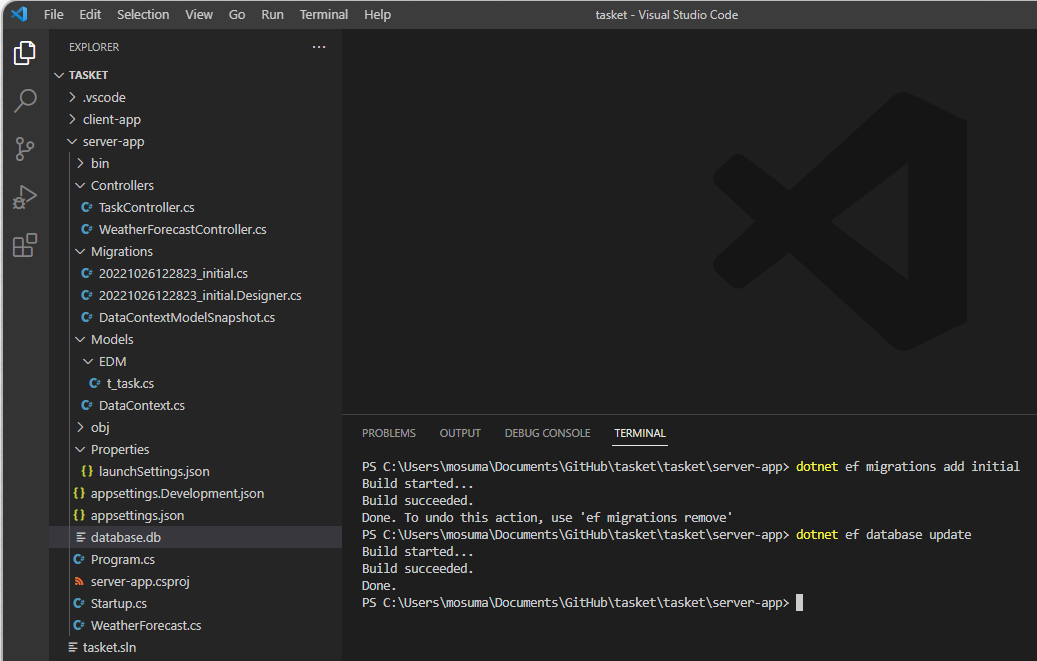Open the File menu
The width and height of the screenshot is (1037, 661).
point(54,15)
